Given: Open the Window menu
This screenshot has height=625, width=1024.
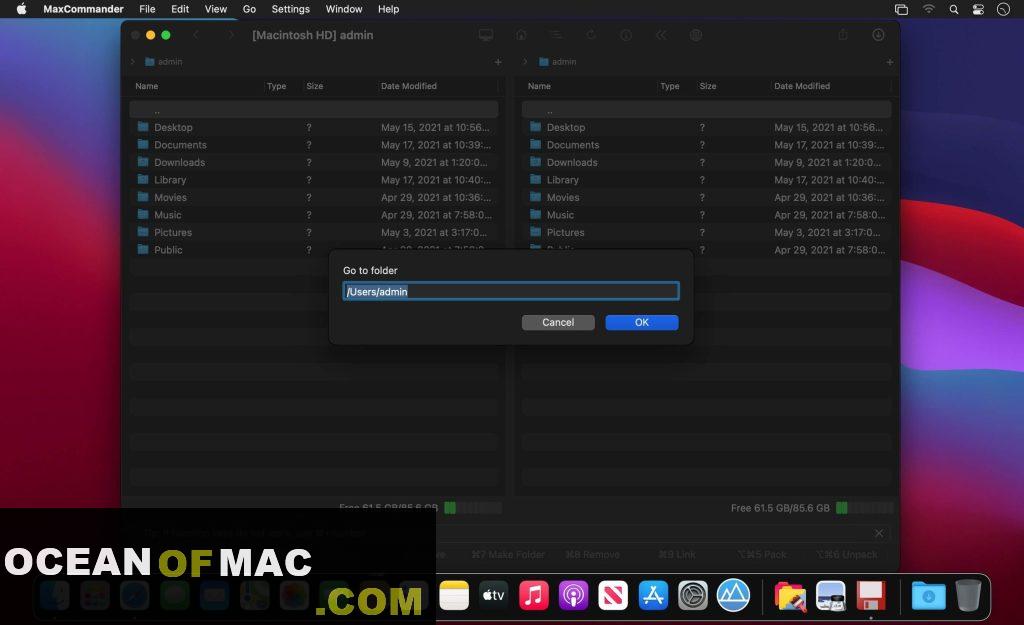Looking at the screenshot, I should pyautogui.click(x=344, y=9).
